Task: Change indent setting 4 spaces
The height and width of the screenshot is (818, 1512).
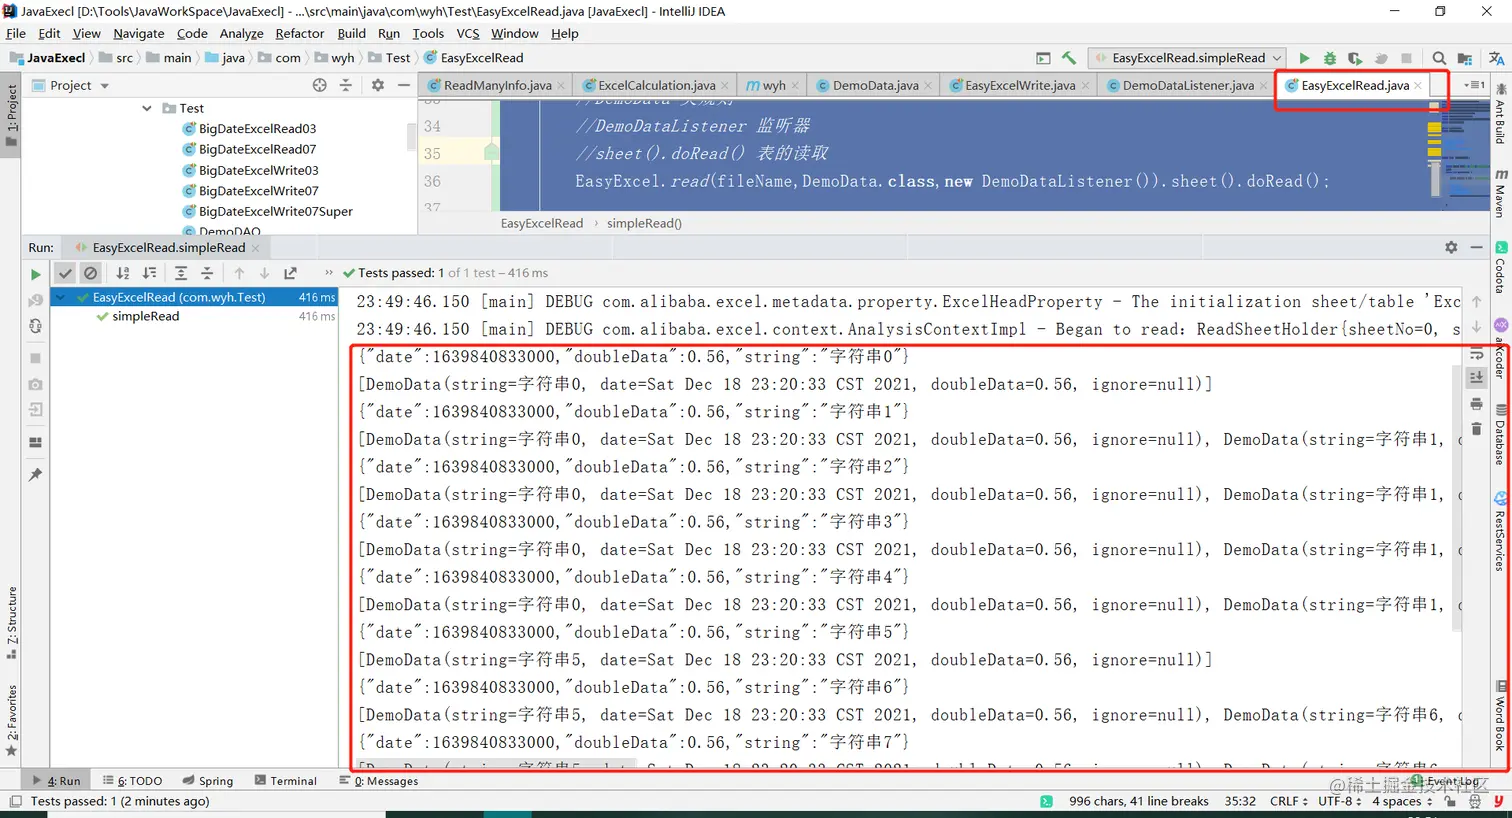Action: point(1401,801)
